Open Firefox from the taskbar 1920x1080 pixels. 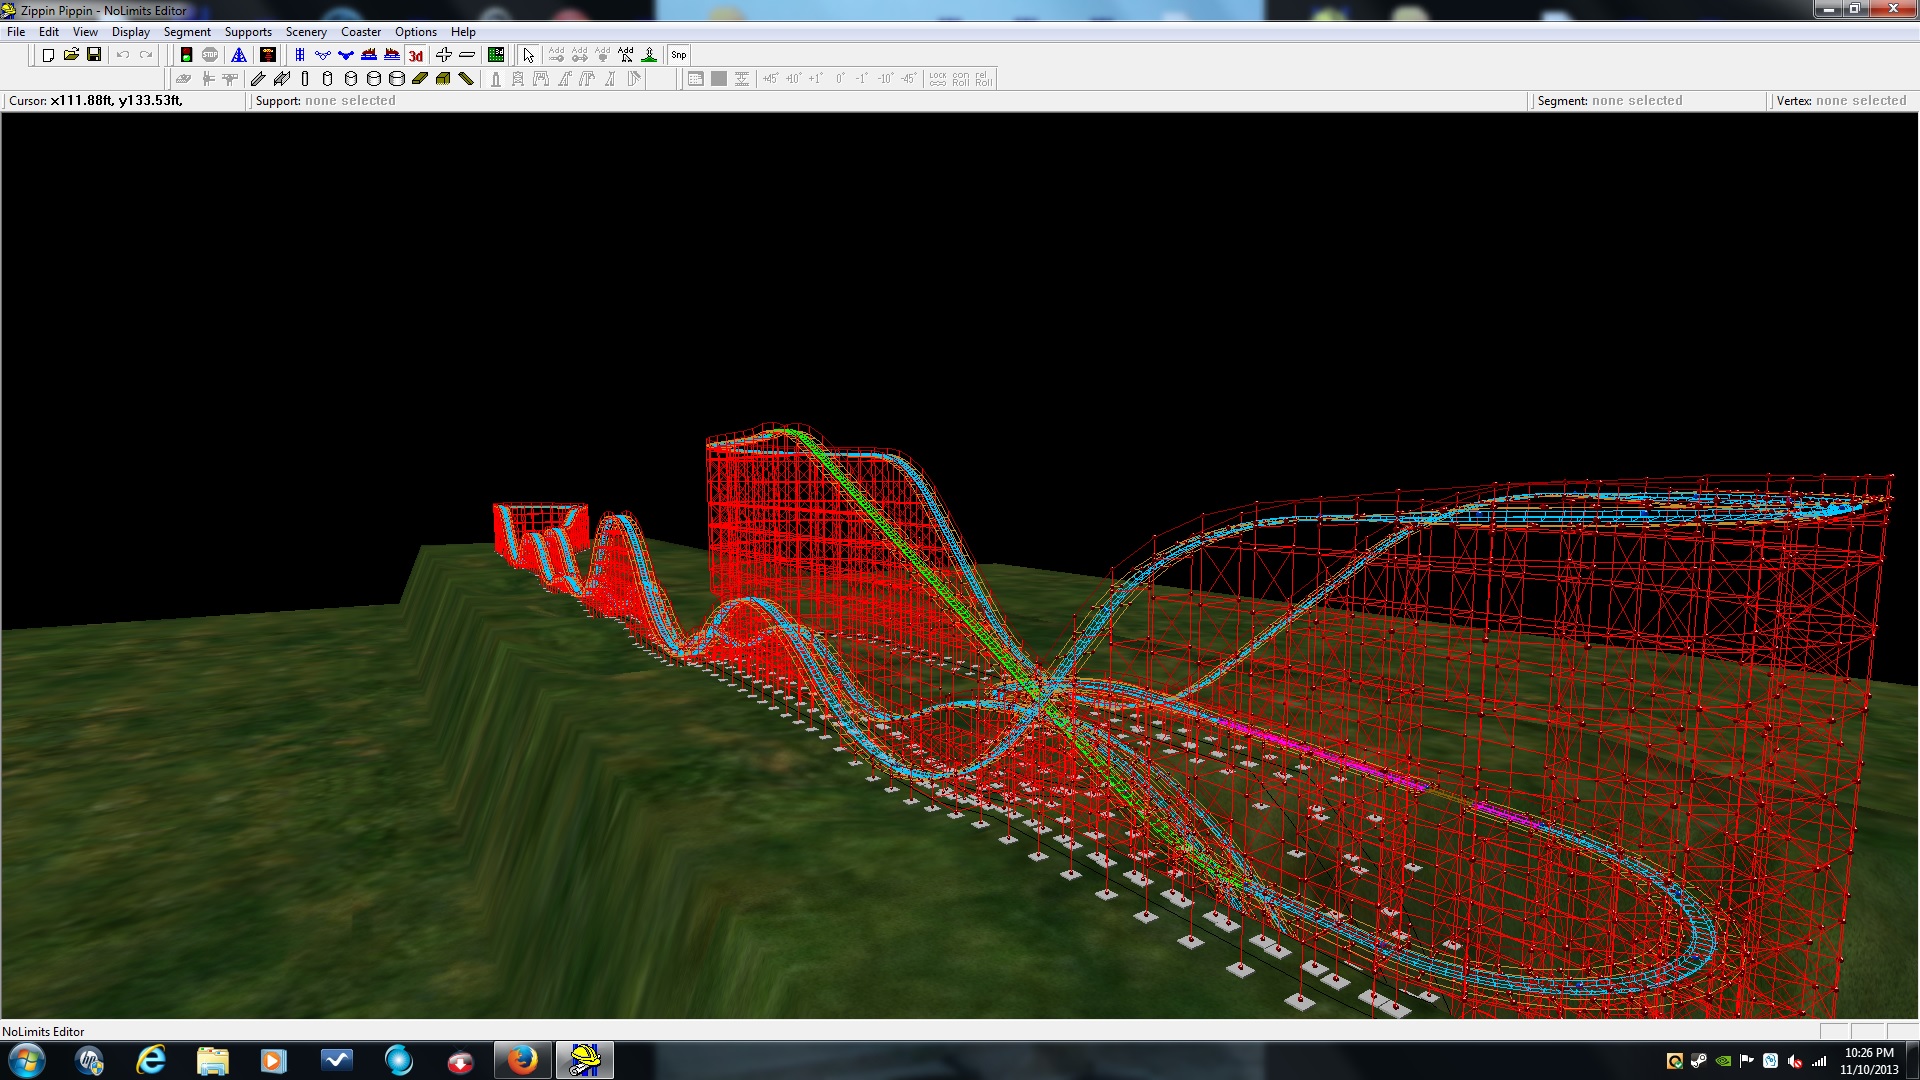click(x=522, y=1060)
